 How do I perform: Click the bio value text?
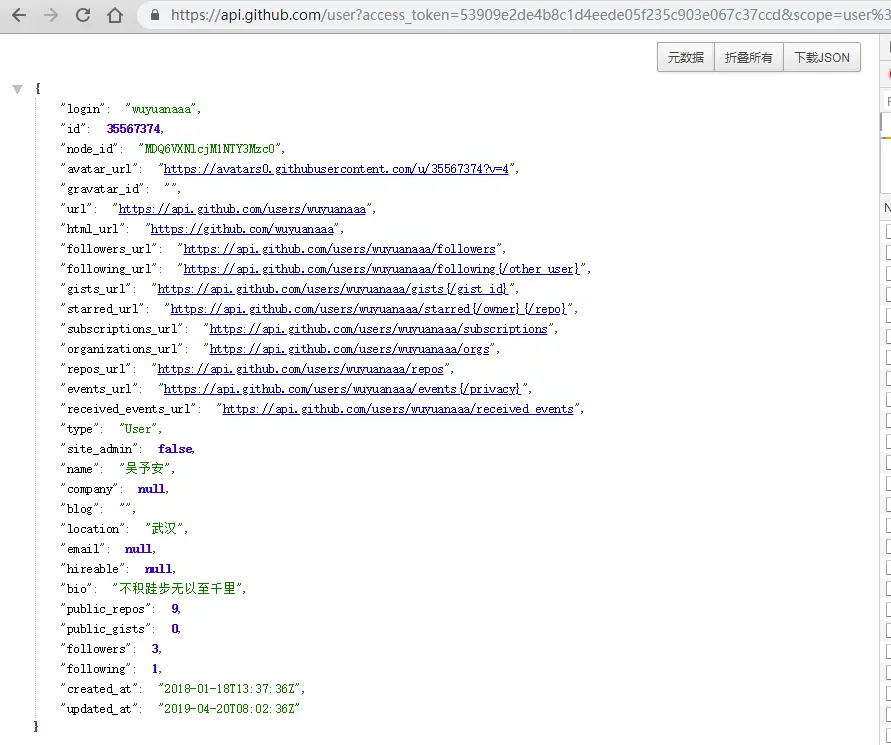[x=177, y=589]
